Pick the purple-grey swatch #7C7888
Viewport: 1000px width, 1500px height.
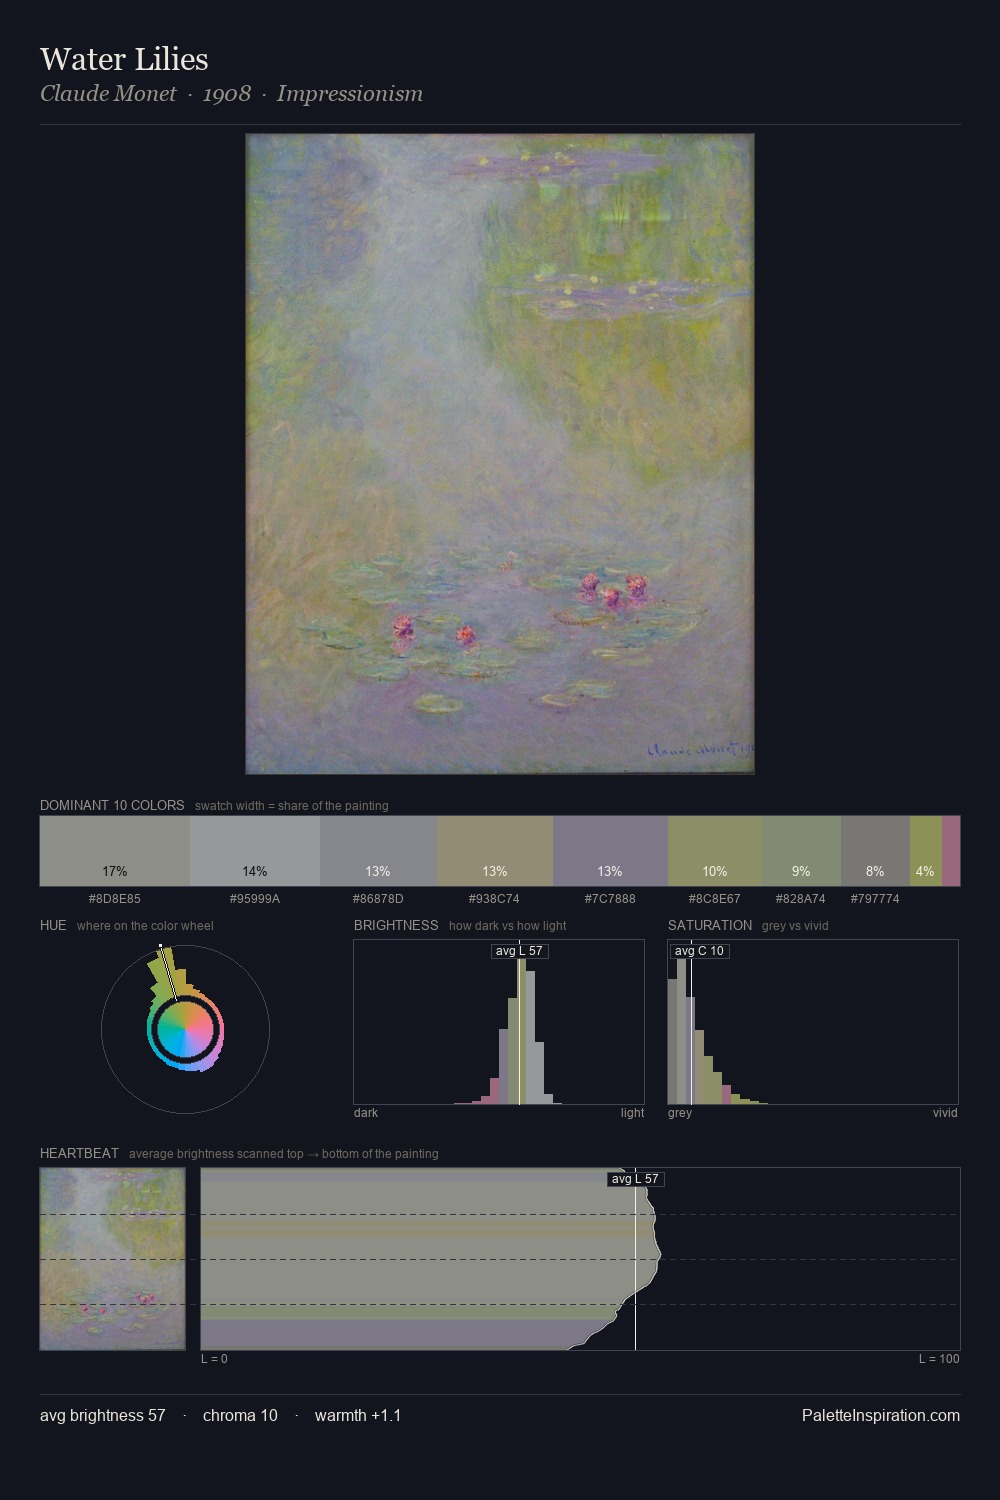coord(610,851)
